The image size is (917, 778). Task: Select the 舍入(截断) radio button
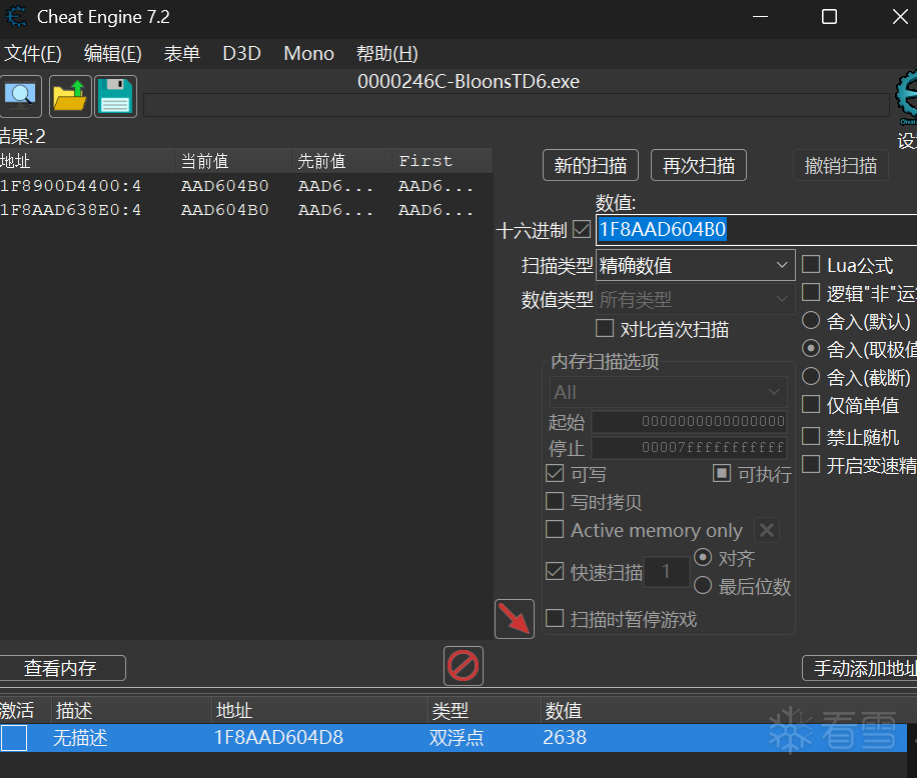(x=811, y=376)
